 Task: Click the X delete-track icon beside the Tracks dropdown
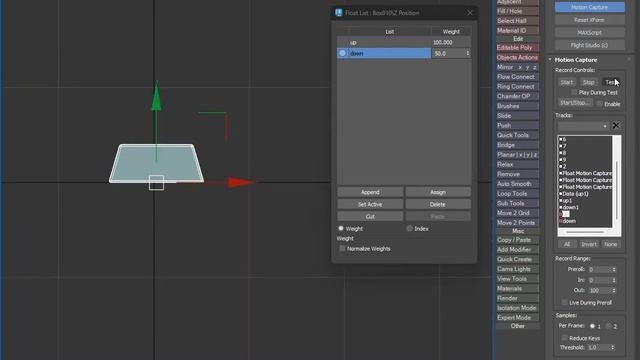click(x=616, y=126)
